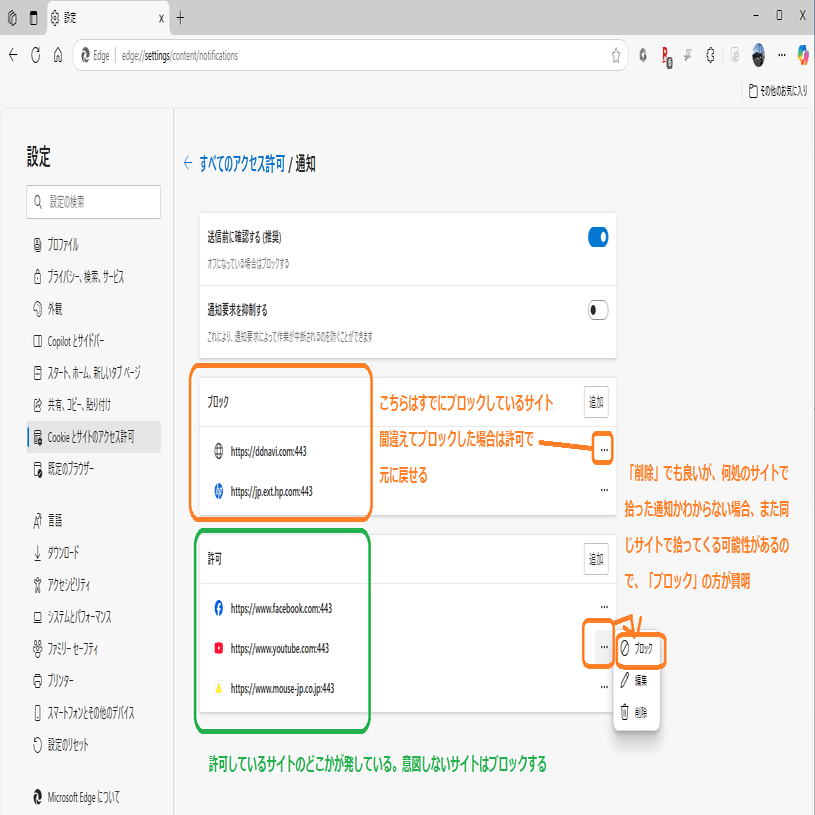Screen dimensions: 815x815
Task: Reload the page with refresh icon
Action: (36, 55)
